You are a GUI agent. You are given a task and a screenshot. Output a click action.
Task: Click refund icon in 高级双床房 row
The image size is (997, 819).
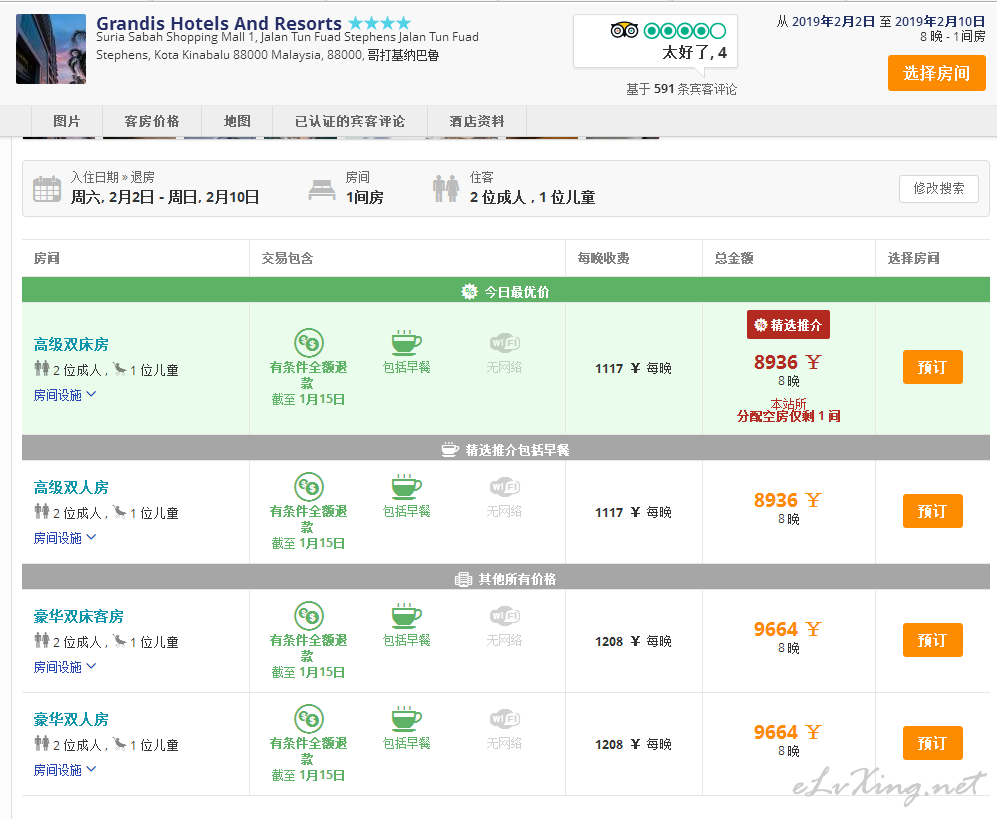[309, 343]
